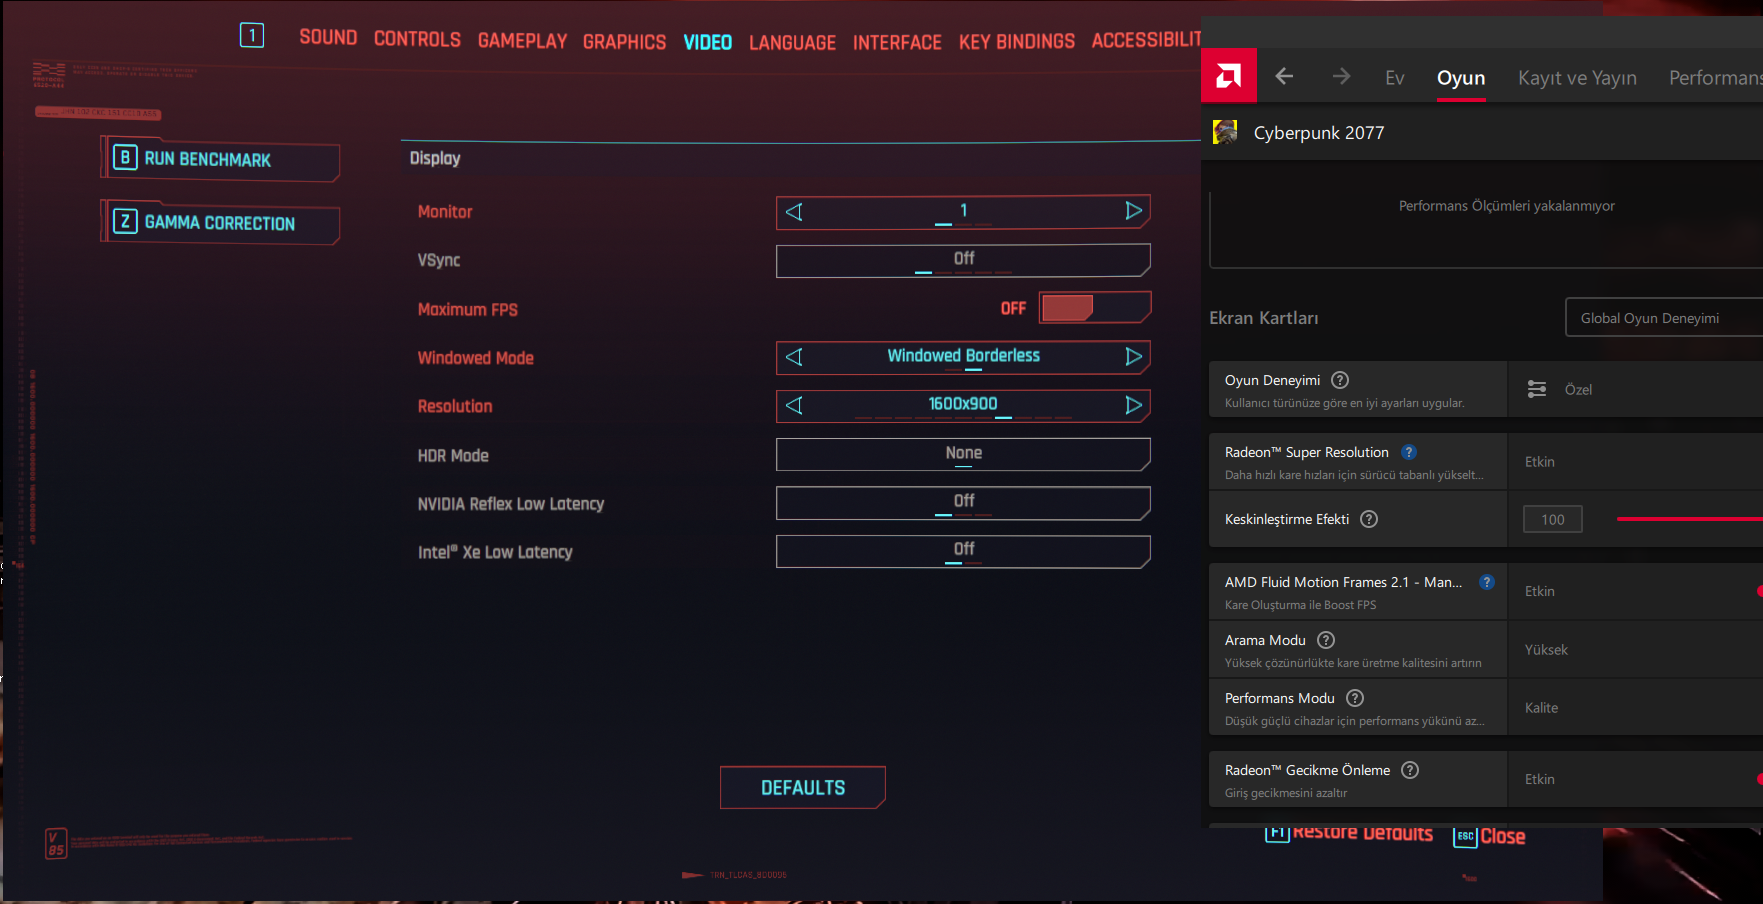Click the DEFAULTS button
This screenshot has width=1763, height=904.
click(803, 787)
